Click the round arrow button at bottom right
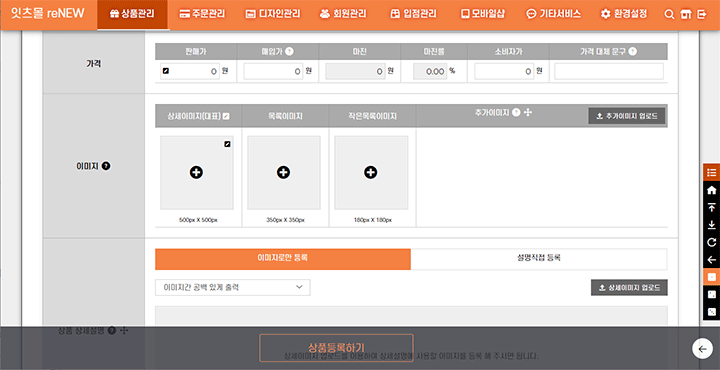Screen dimensions: 720x370 click(702, 349)
